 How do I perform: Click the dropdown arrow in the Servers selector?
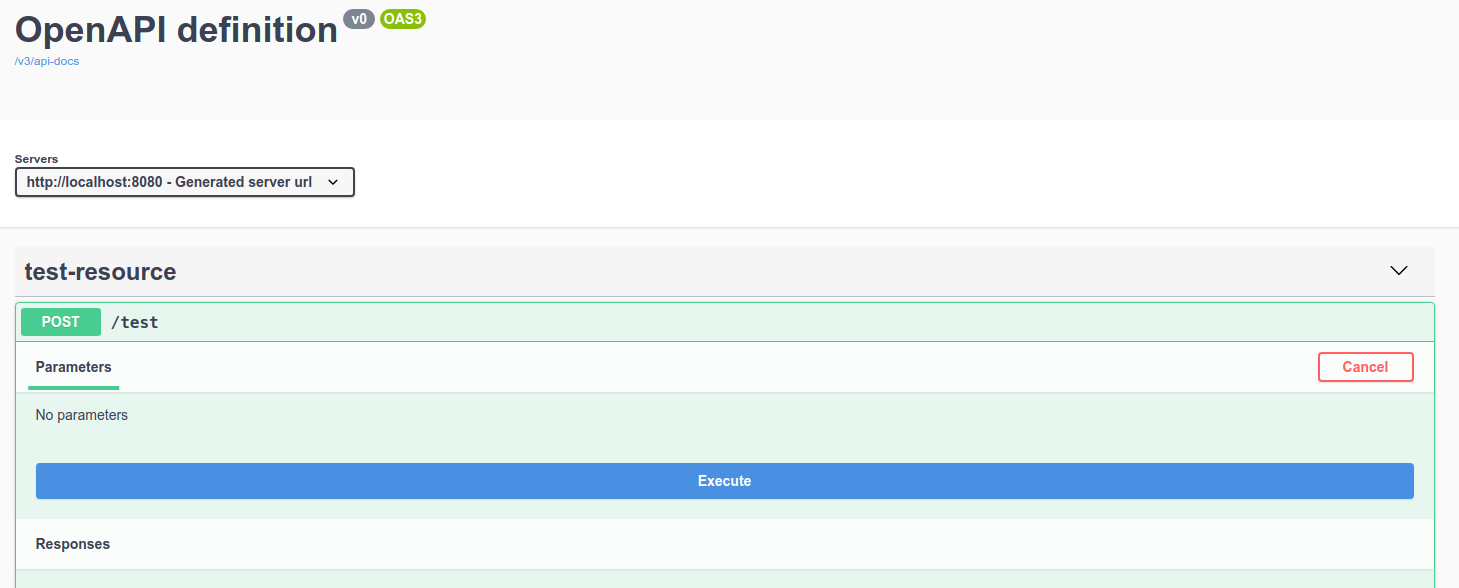(x=333, y=182)
